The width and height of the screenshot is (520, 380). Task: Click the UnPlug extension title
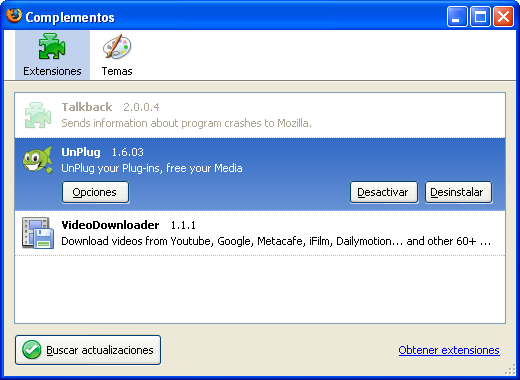(81, 152)
